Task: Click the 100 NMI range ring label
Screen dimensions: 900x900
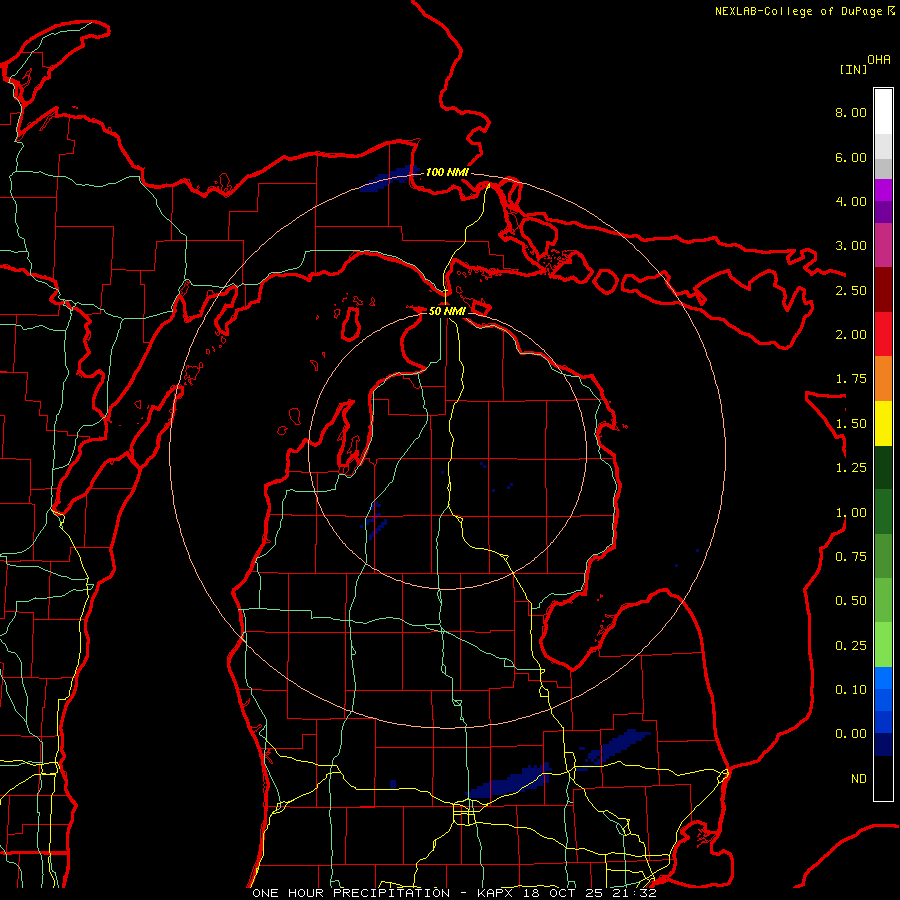Action: pyautogui.click(x=447, y=172)
